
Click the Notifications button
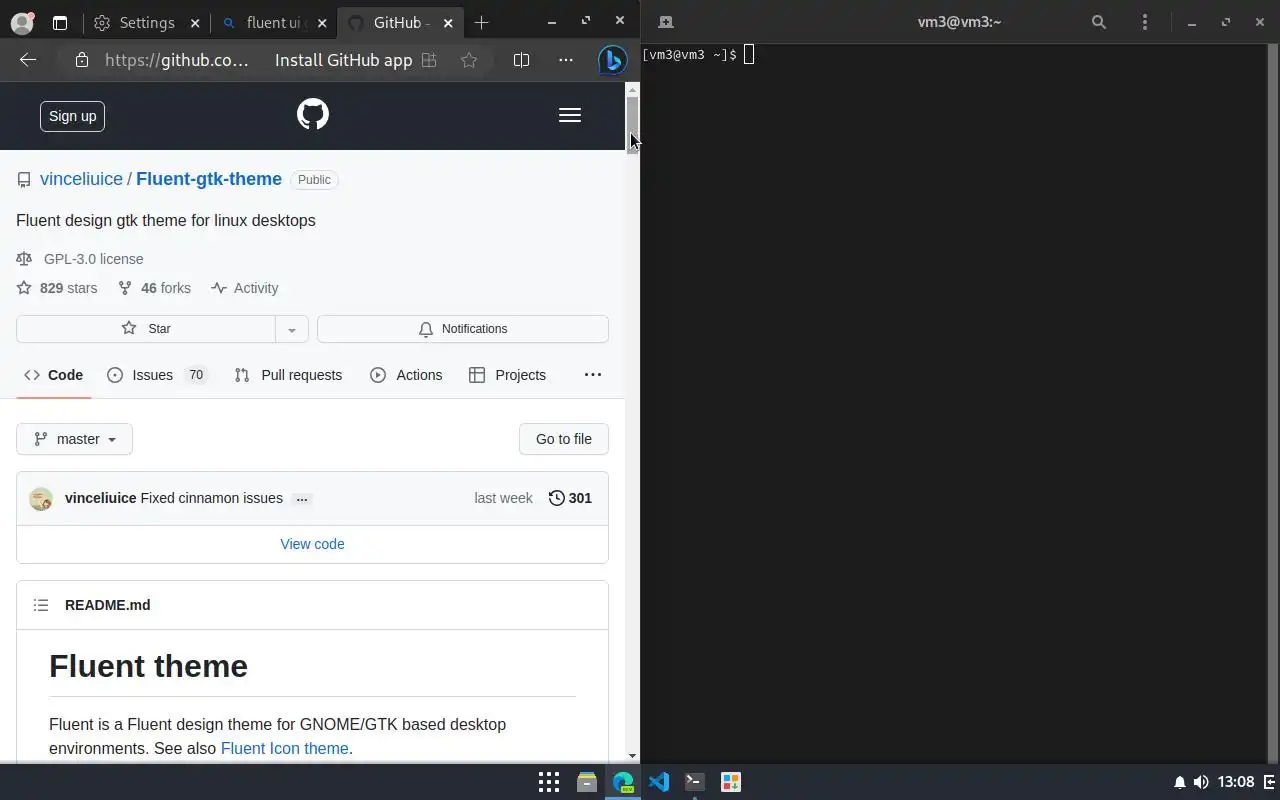tap(463, 329)
